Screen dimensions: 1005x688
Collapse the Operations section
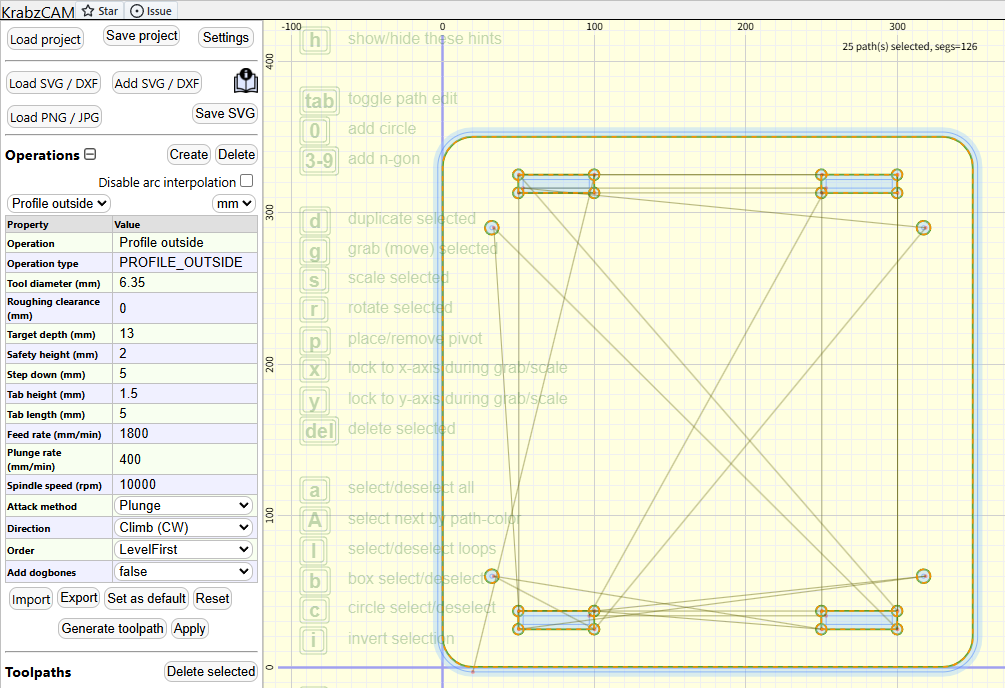[x=90, y=155]
